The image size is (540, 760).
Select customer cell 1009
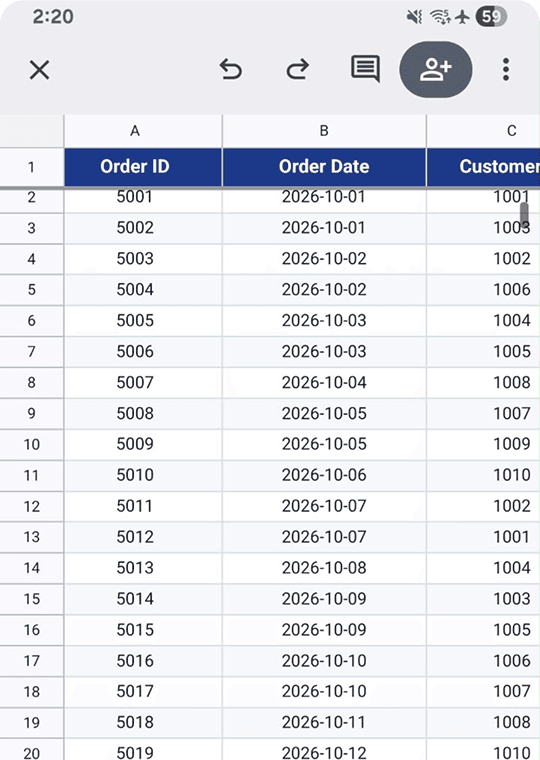483,444
